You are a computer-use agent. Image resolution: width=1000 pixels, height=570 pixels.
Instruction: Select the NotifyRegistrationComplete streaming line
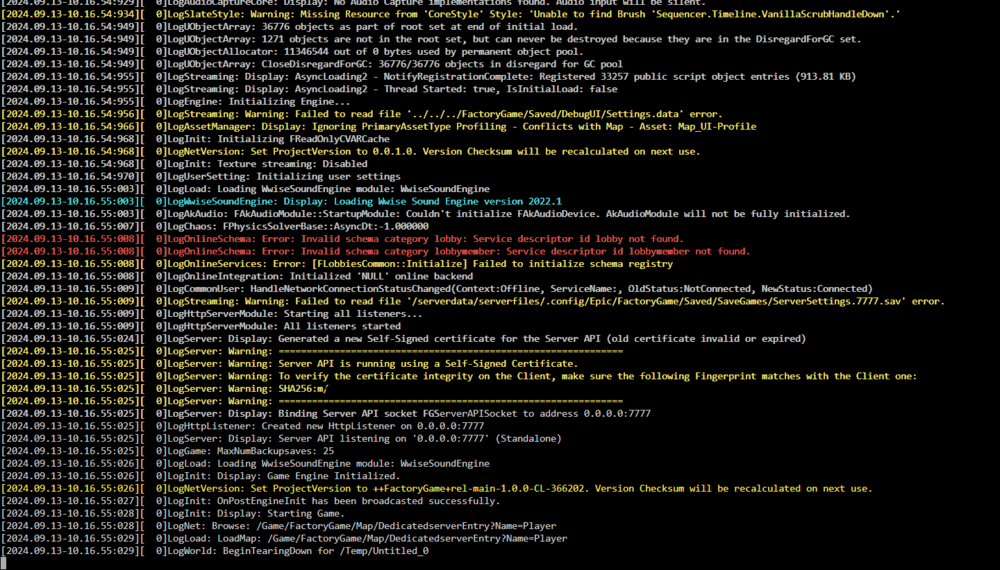point(429,77)
